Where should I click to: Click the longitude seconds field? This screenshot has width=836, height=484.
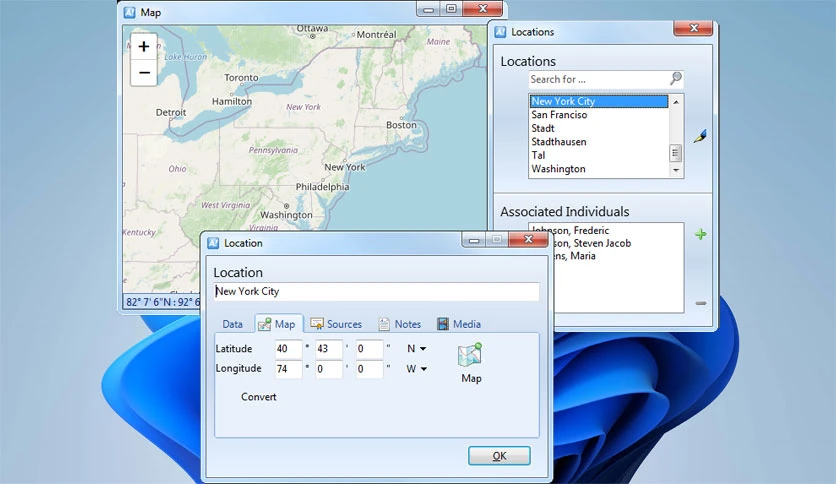click(369, 369)
